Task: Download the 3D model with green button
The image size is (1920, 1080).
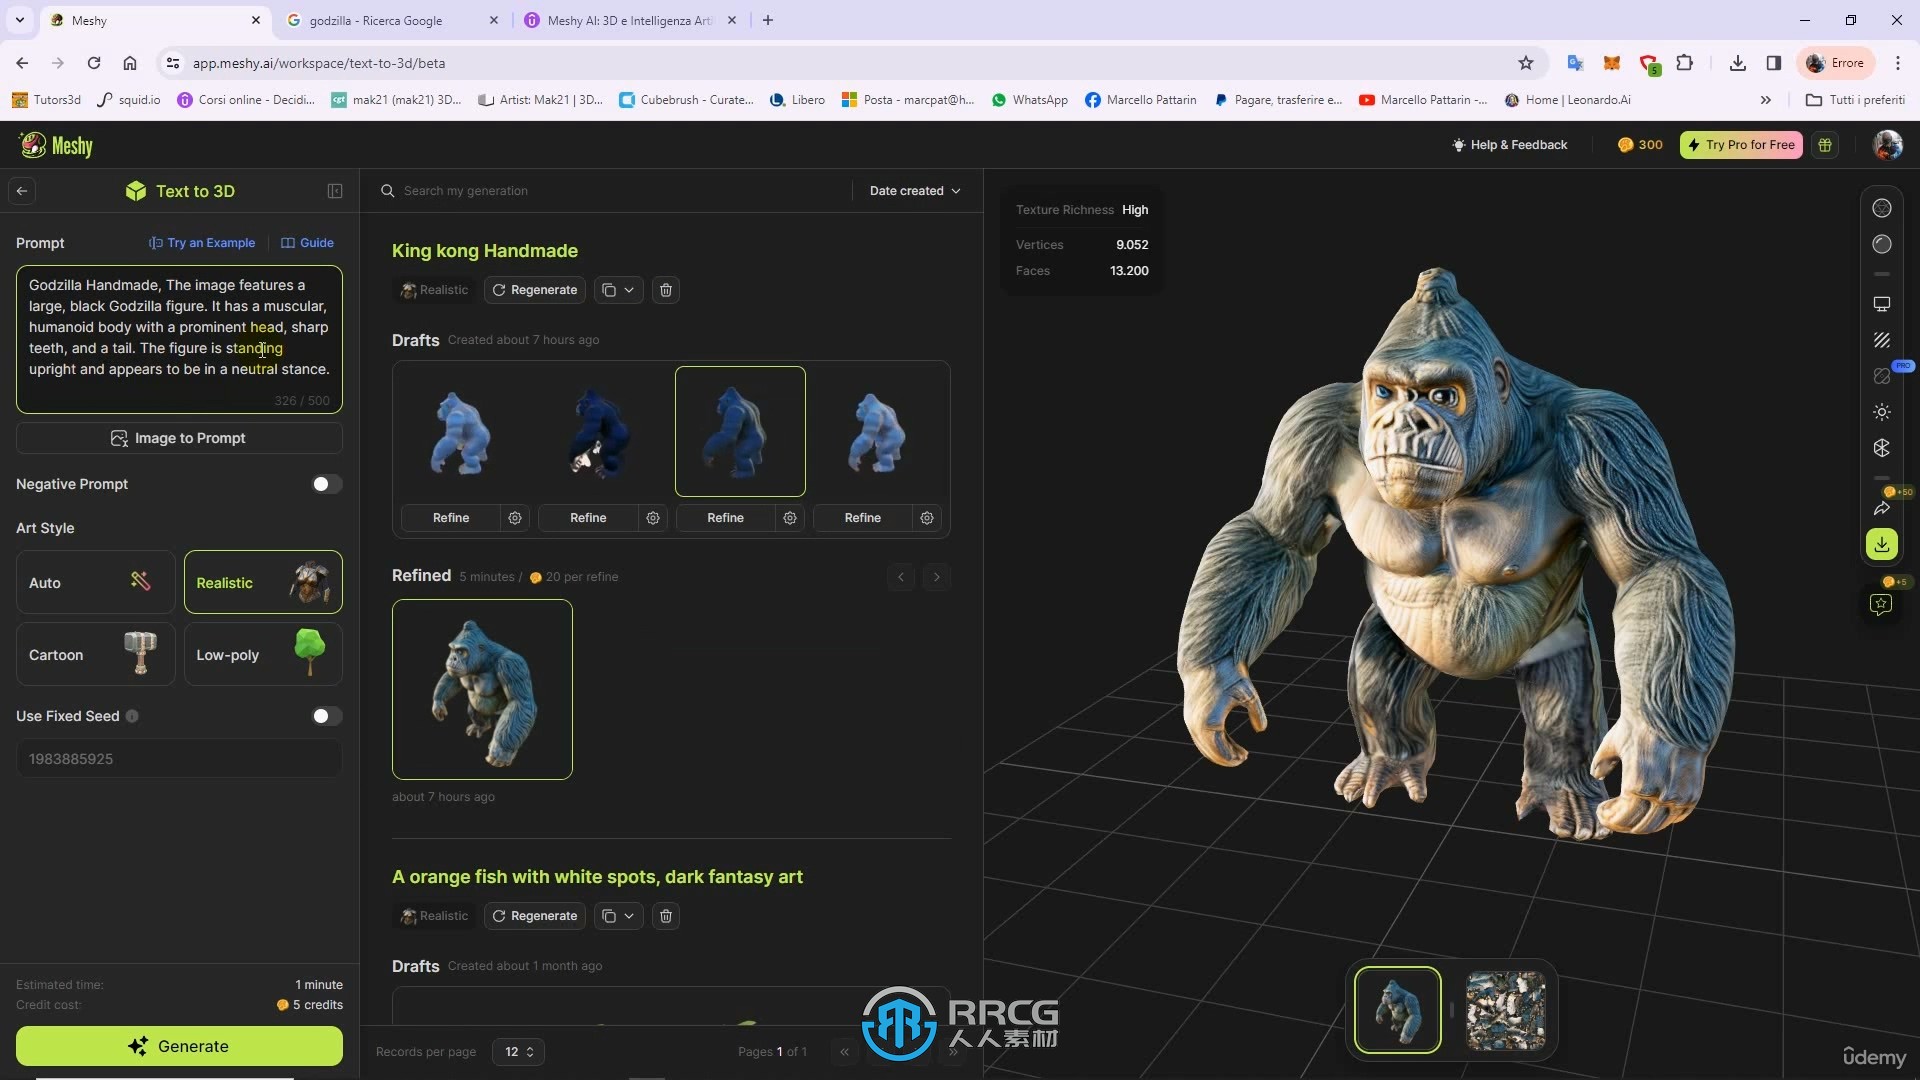Action: 1882,545
